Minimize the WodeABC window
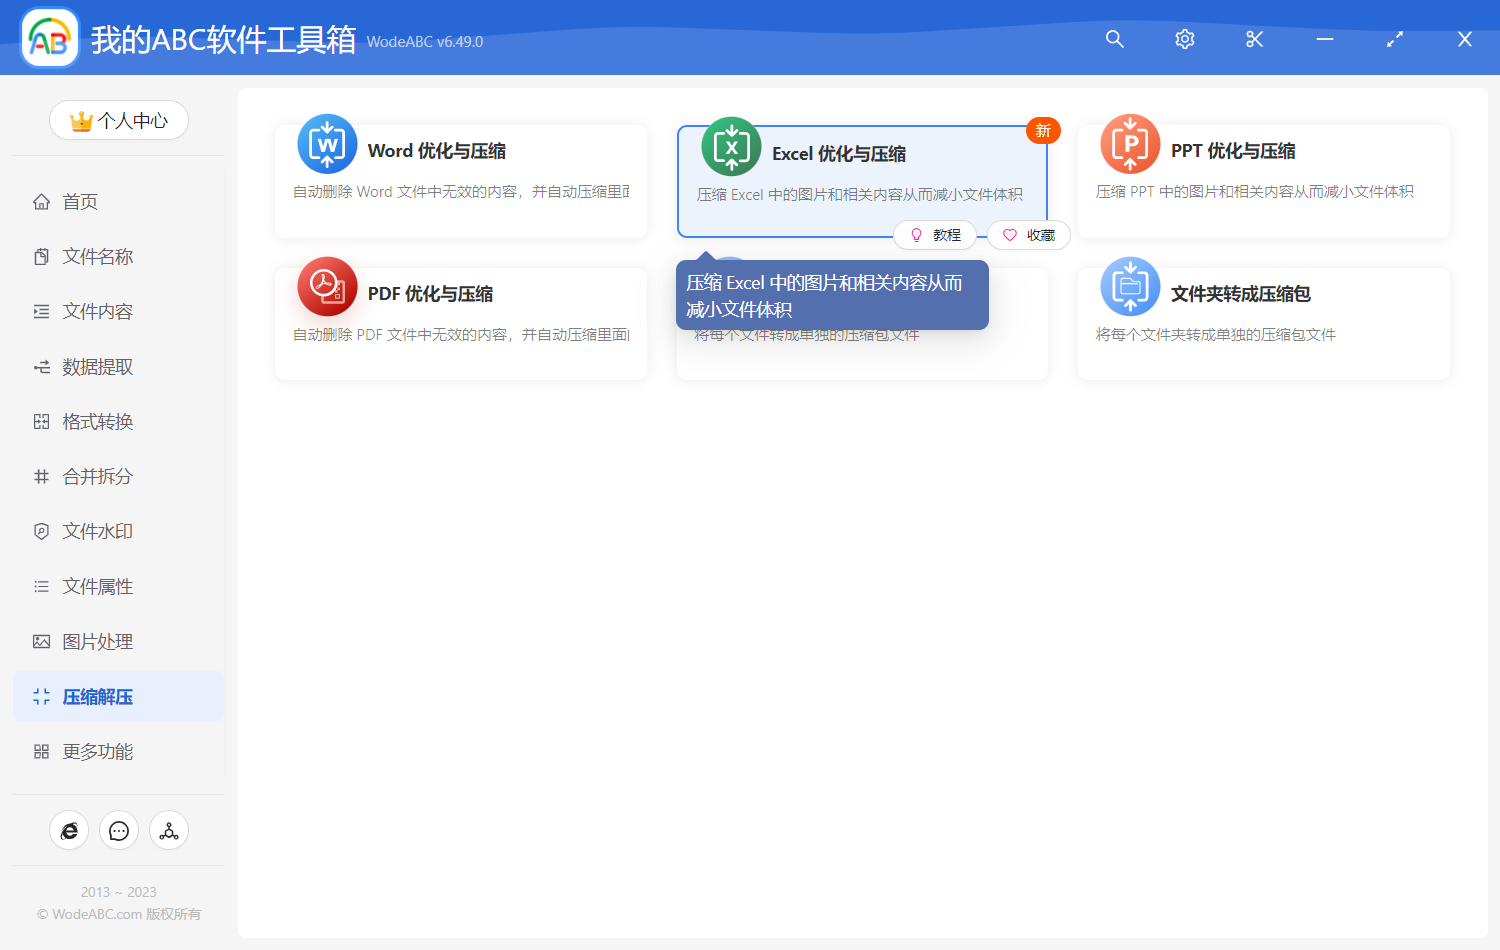This screenshot has width=1500, height=950. pos(1325,39)
